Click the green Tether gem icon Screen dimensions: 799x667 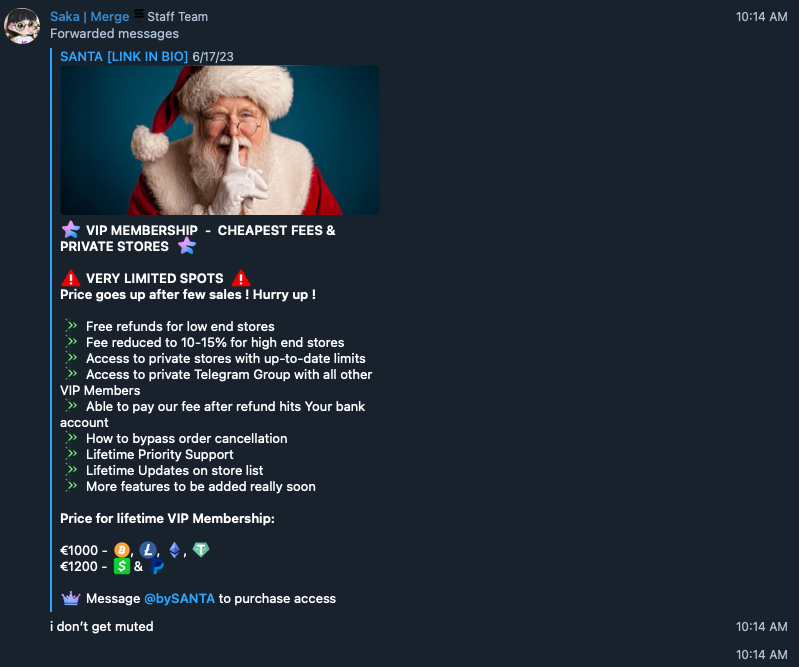[x=201, y=549]
